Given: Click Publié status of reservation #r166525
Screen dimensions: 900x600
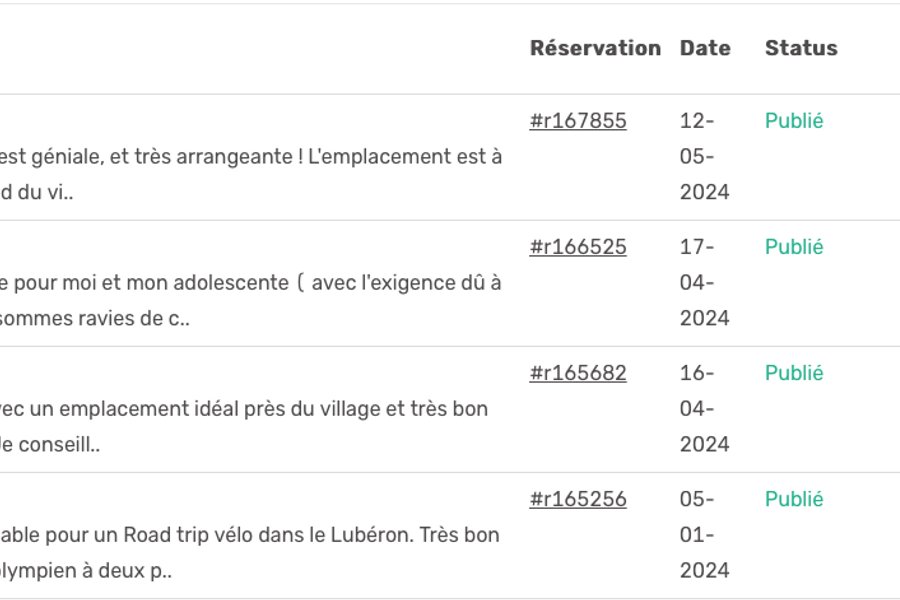Looking at the screenshot, I should click(x=794, y=247).
